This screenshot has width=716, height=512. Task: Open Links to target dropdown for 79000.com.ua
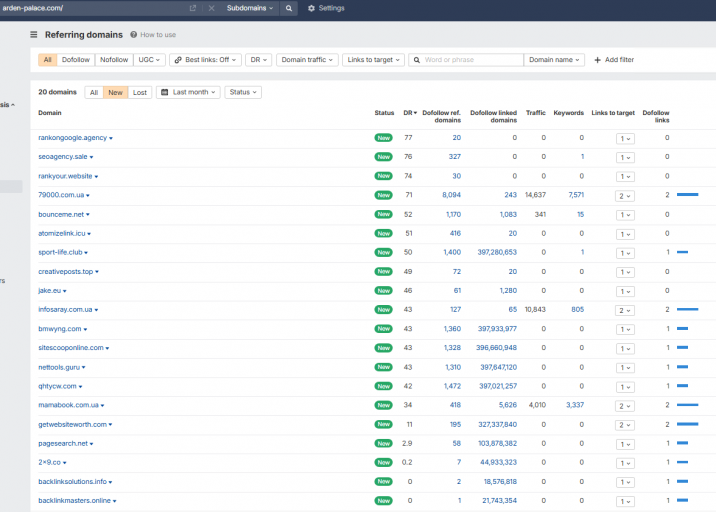(x=625, y=195)
